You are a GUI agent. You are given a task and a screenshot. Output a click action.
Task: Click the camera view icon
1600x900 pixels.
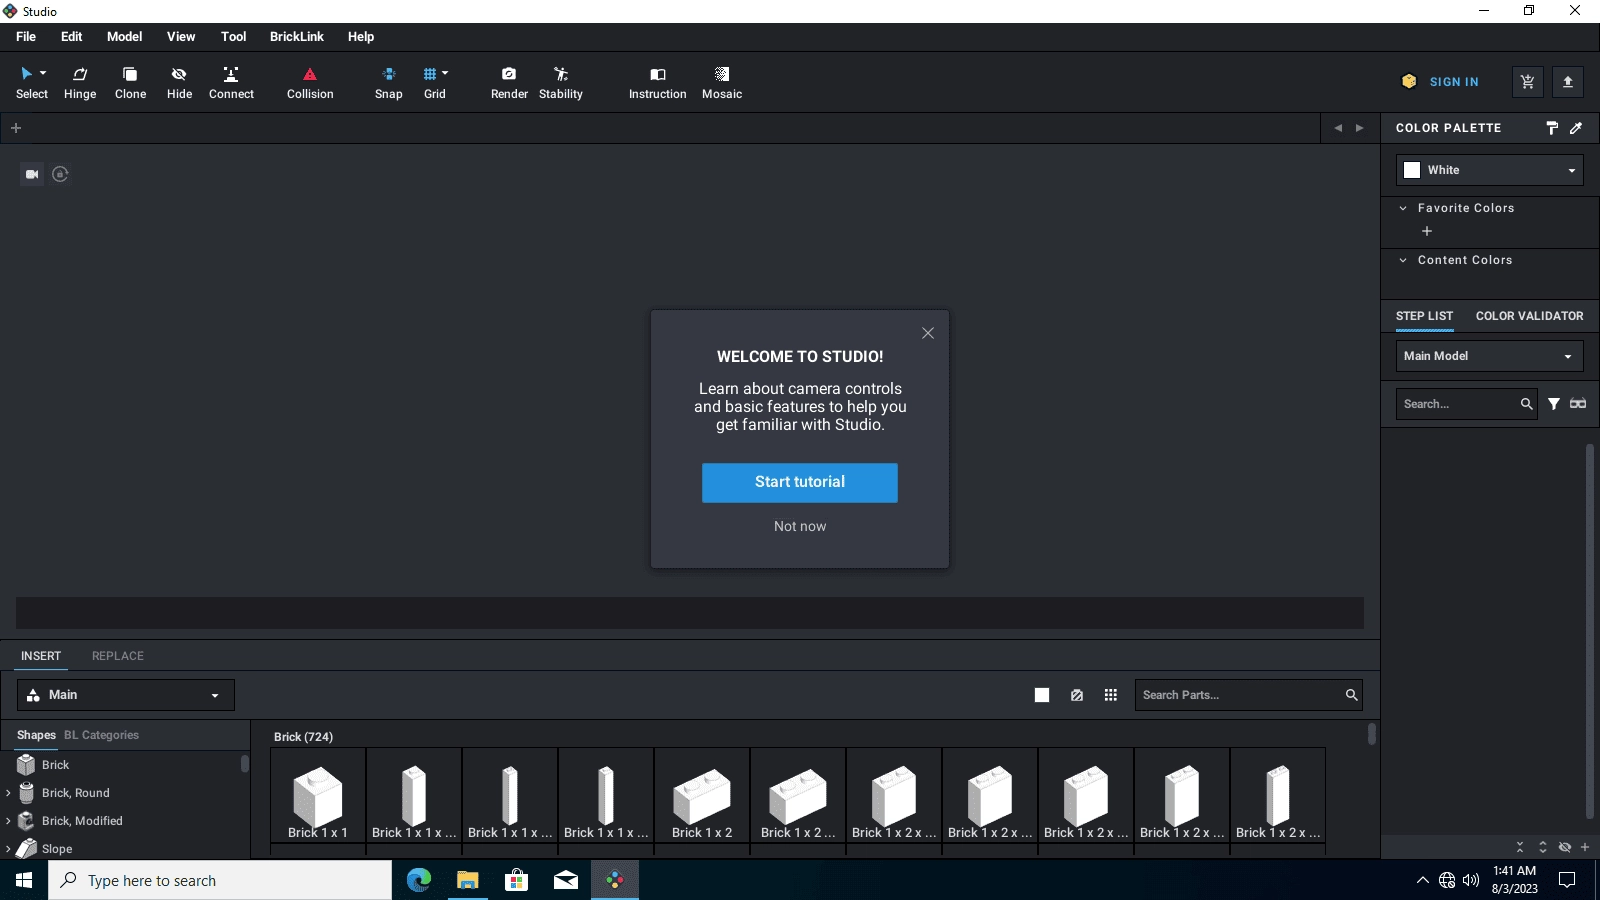[32, 174]
